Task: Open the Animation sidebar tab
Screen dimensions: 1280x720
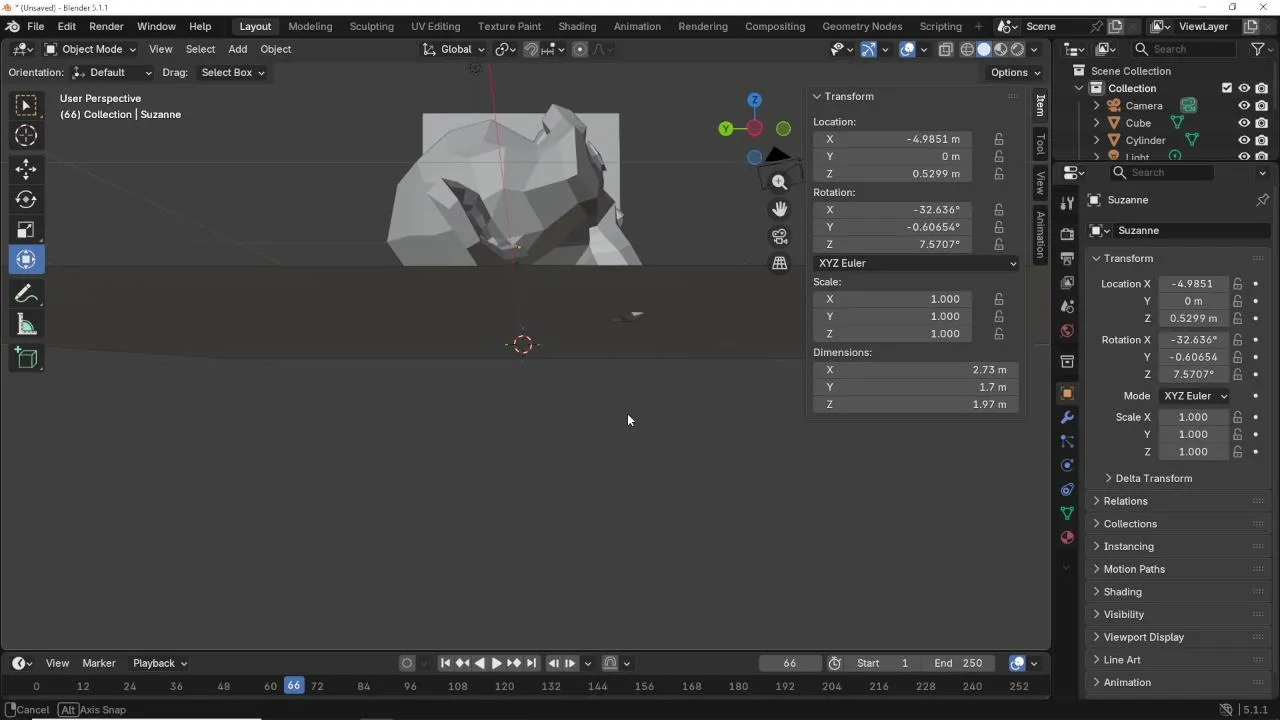Action: (1040, 233)
